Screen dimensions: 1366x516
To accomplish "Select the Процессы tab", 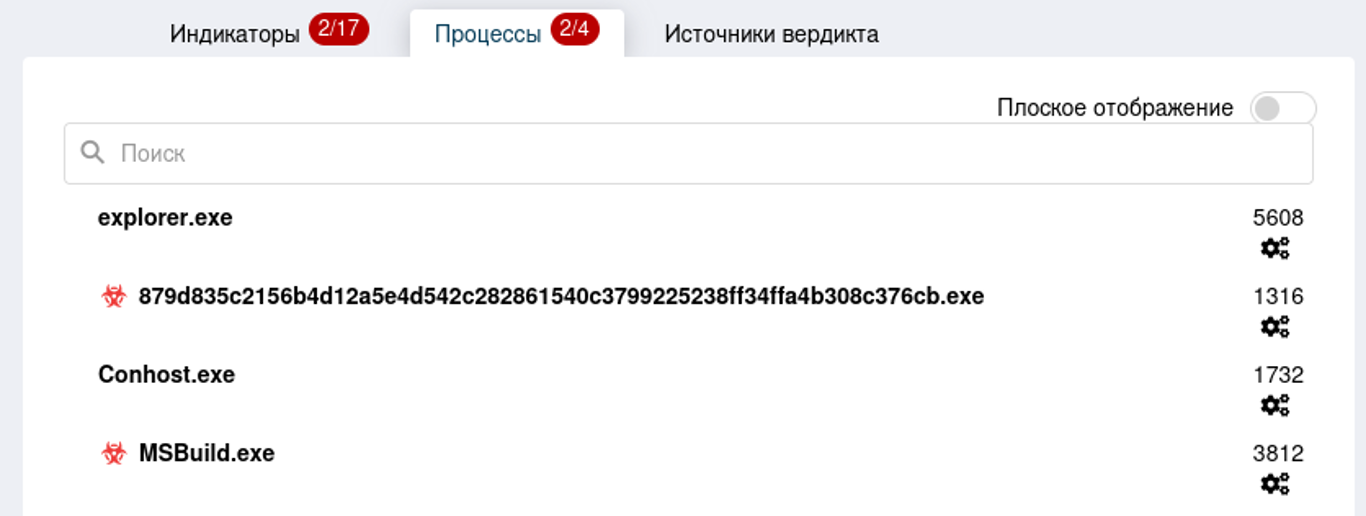I will click(487, 34).
